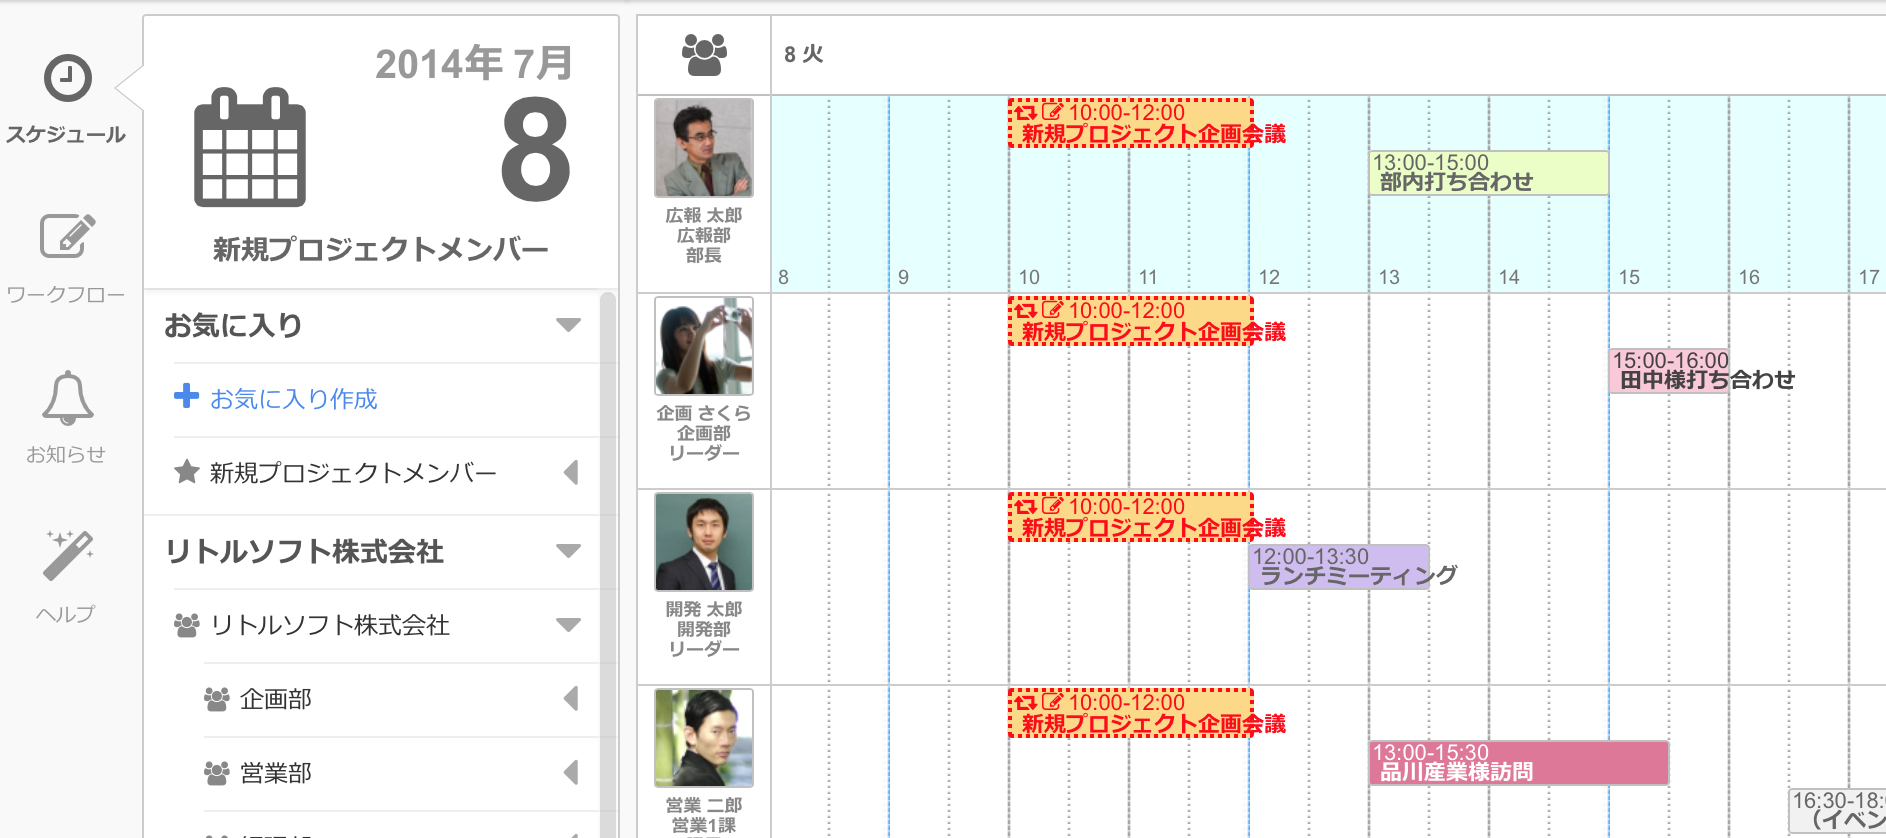This screenshot has height=838, width=1886.
Task: Open the お知らせ bell icon
Action: (67, 397)
